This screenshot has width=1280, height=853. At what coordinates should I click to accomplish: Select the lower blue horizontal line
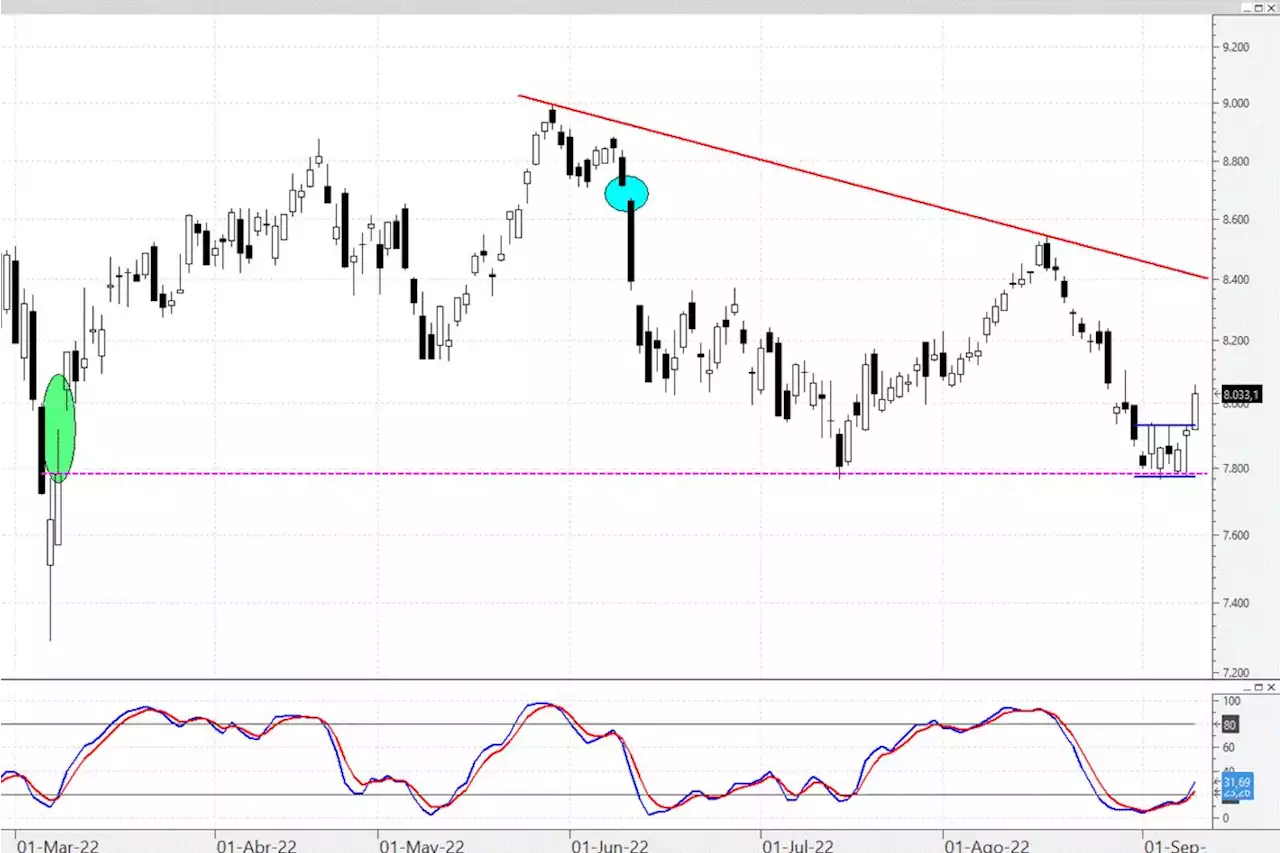tap(1165, 476)
